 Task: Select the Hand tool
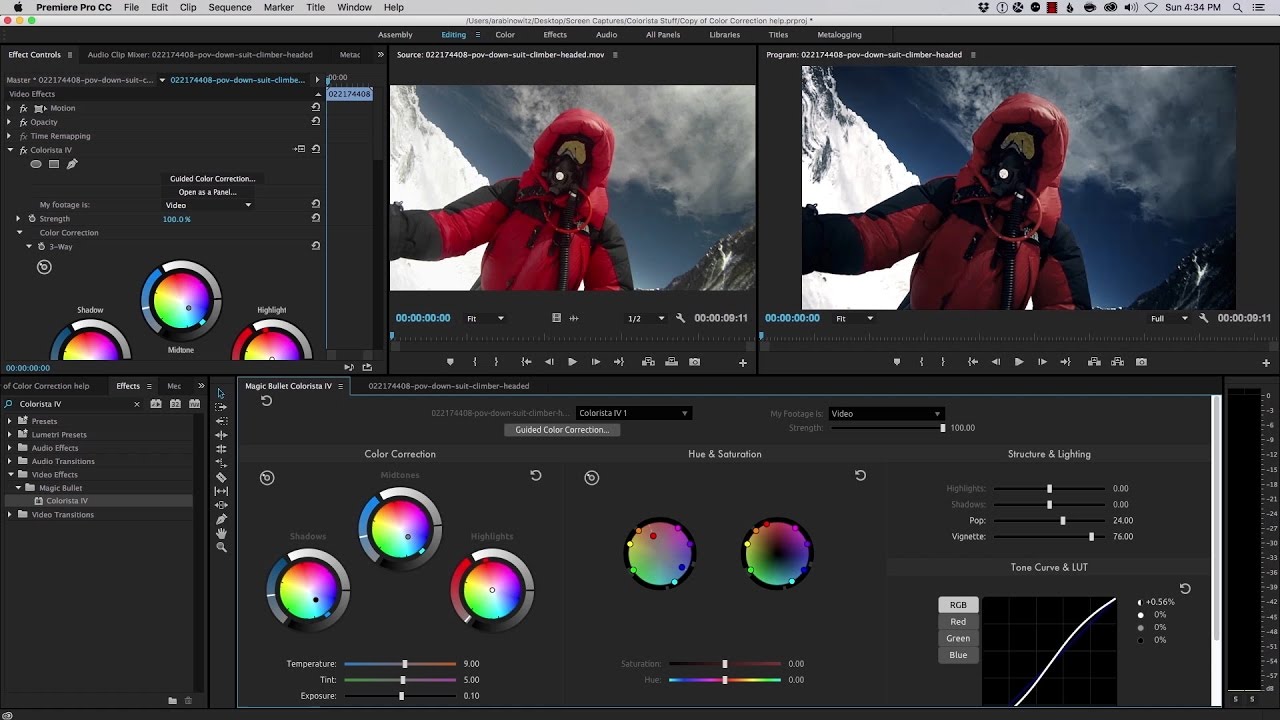click(x=221, y=533)
